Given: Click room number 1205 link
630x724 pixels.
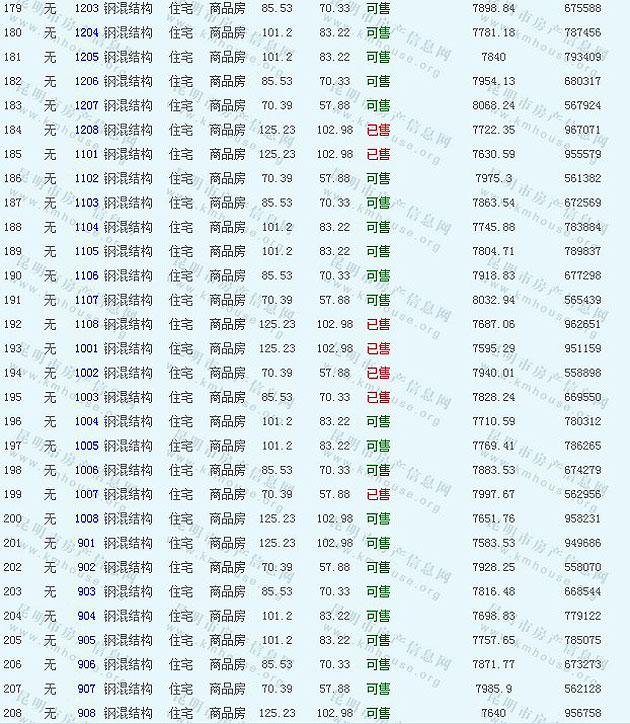Looking at the screenshot, I should pyautogui.click(x=87, y=57).
